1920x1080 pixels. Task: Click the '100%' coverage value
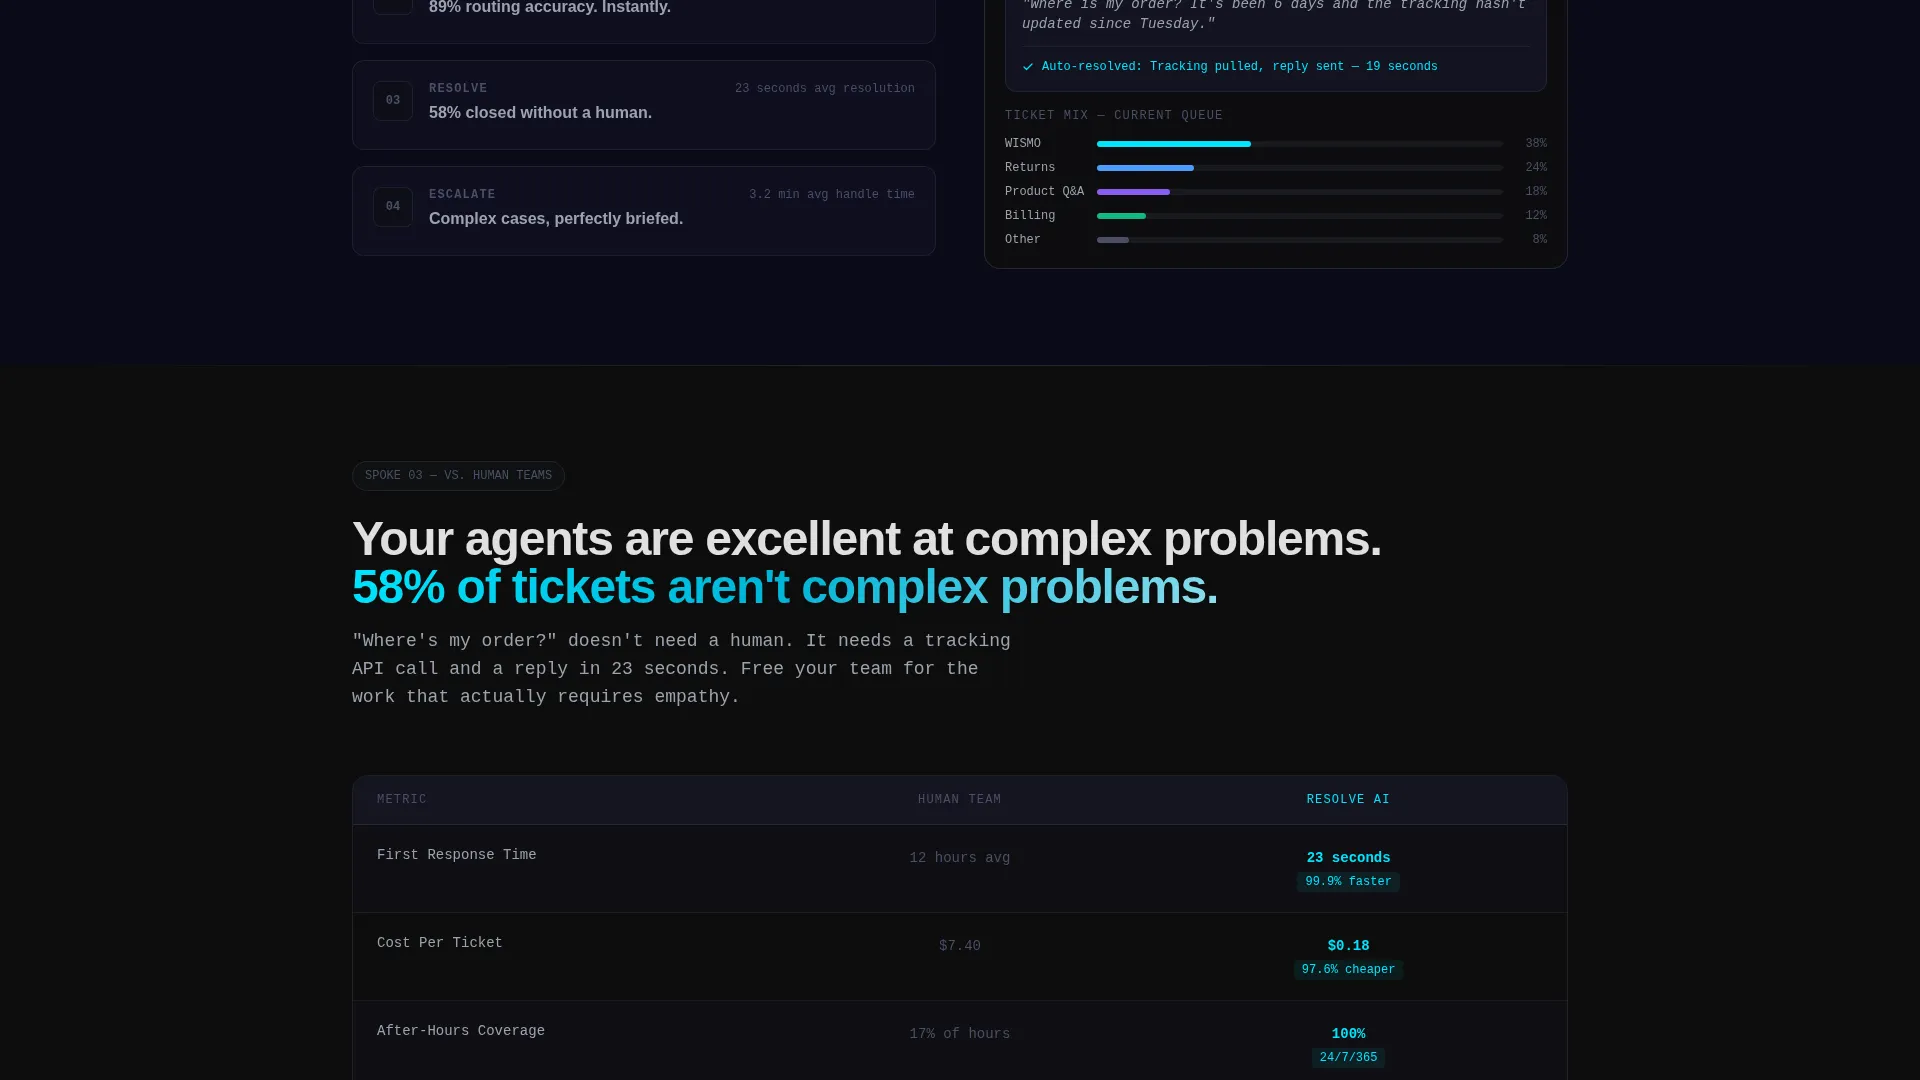(1348, 1034)
